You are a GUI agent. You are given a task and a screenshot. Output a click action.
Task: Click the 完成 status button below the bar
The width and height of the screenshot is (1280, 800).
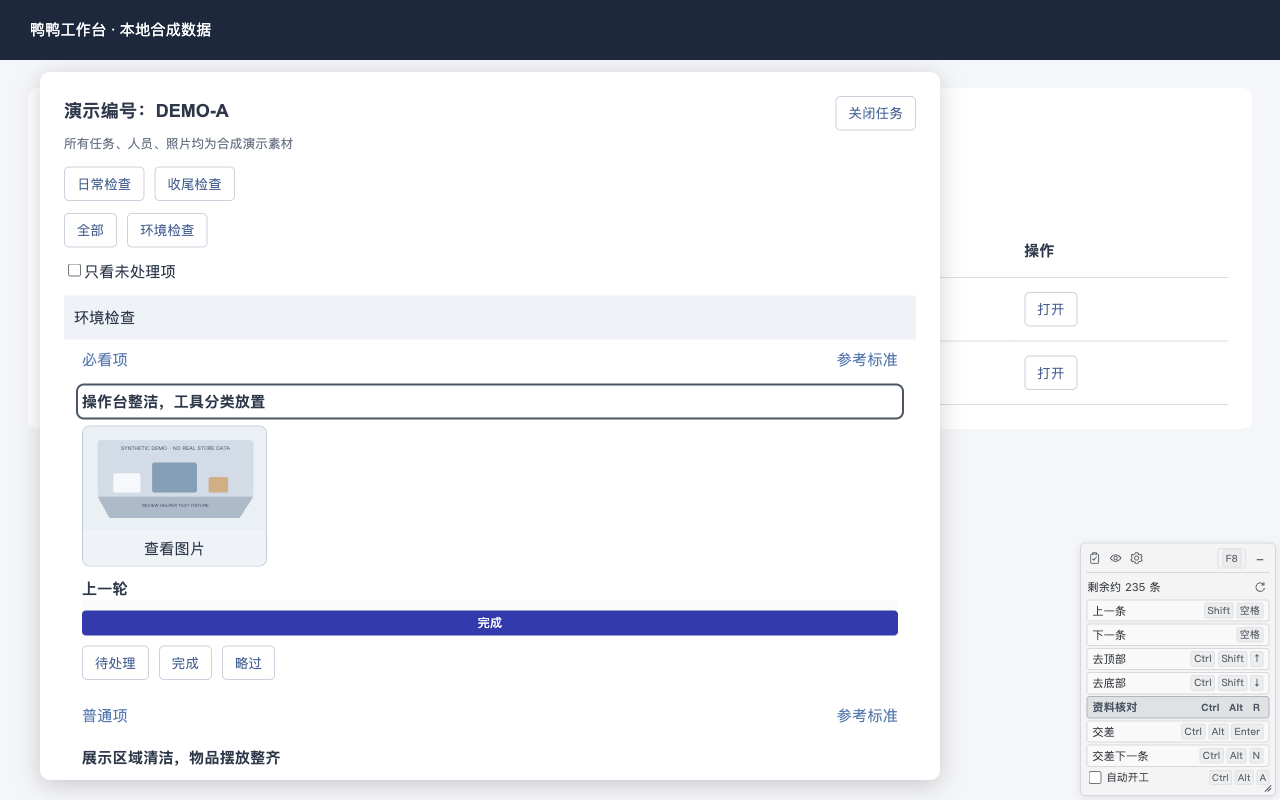pos(185,663)
